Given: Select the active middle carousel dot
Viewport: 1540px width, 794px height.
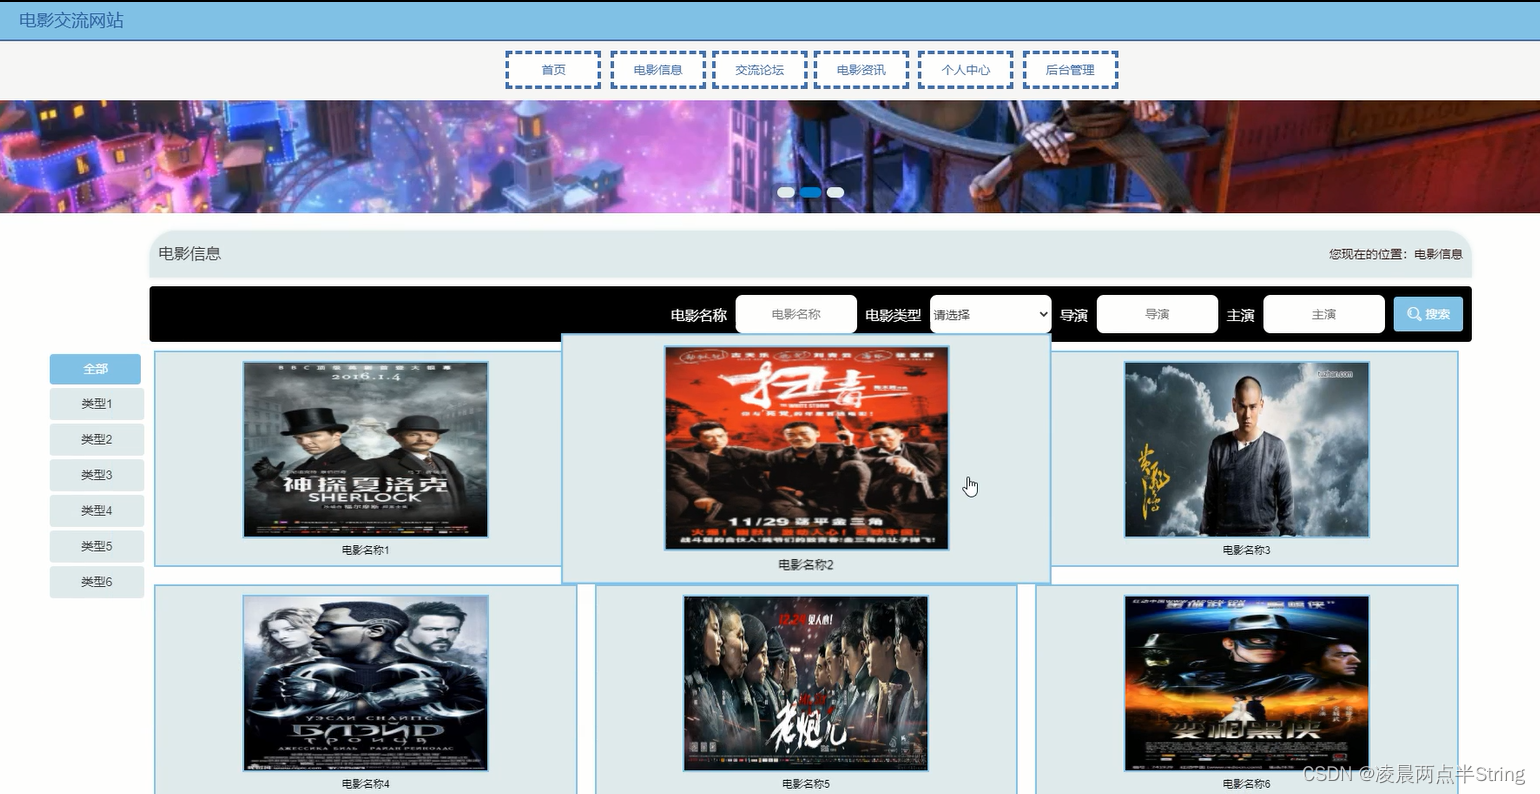Looking at the screenshot, I should click(810, 192).
